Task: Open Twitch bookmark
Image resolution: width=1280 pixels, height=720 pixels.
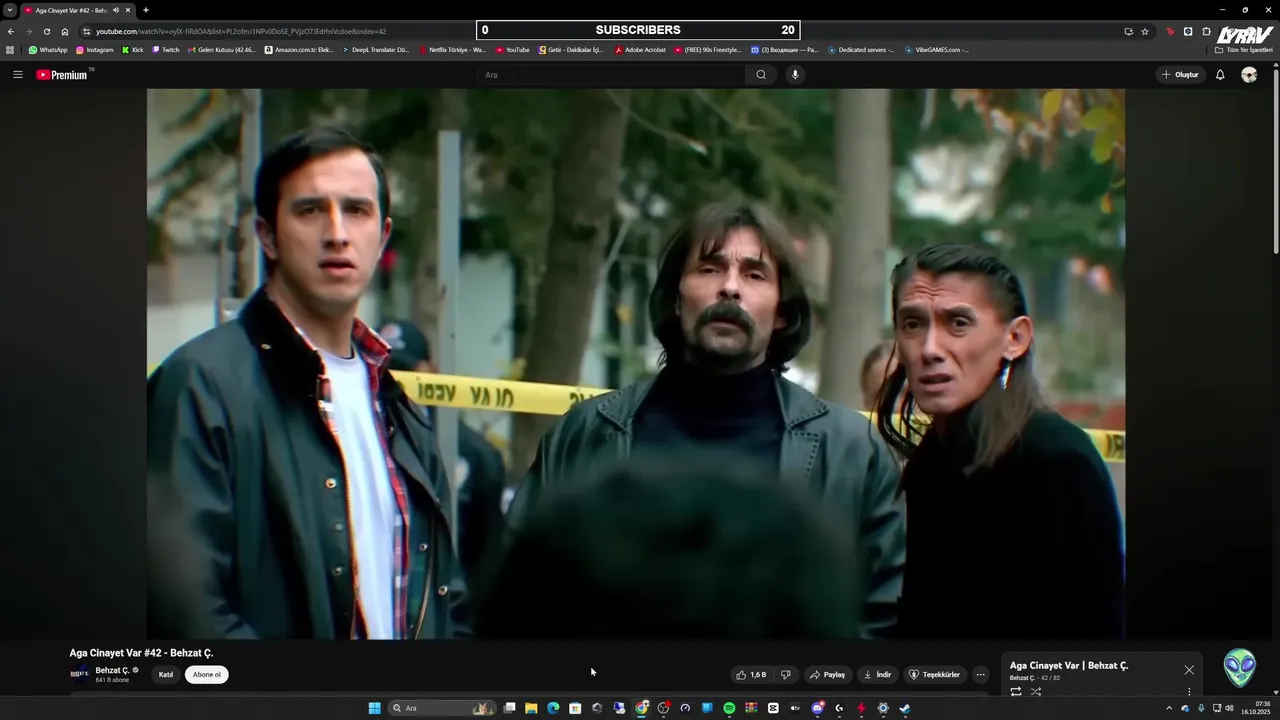Action: tap(166, 50)
